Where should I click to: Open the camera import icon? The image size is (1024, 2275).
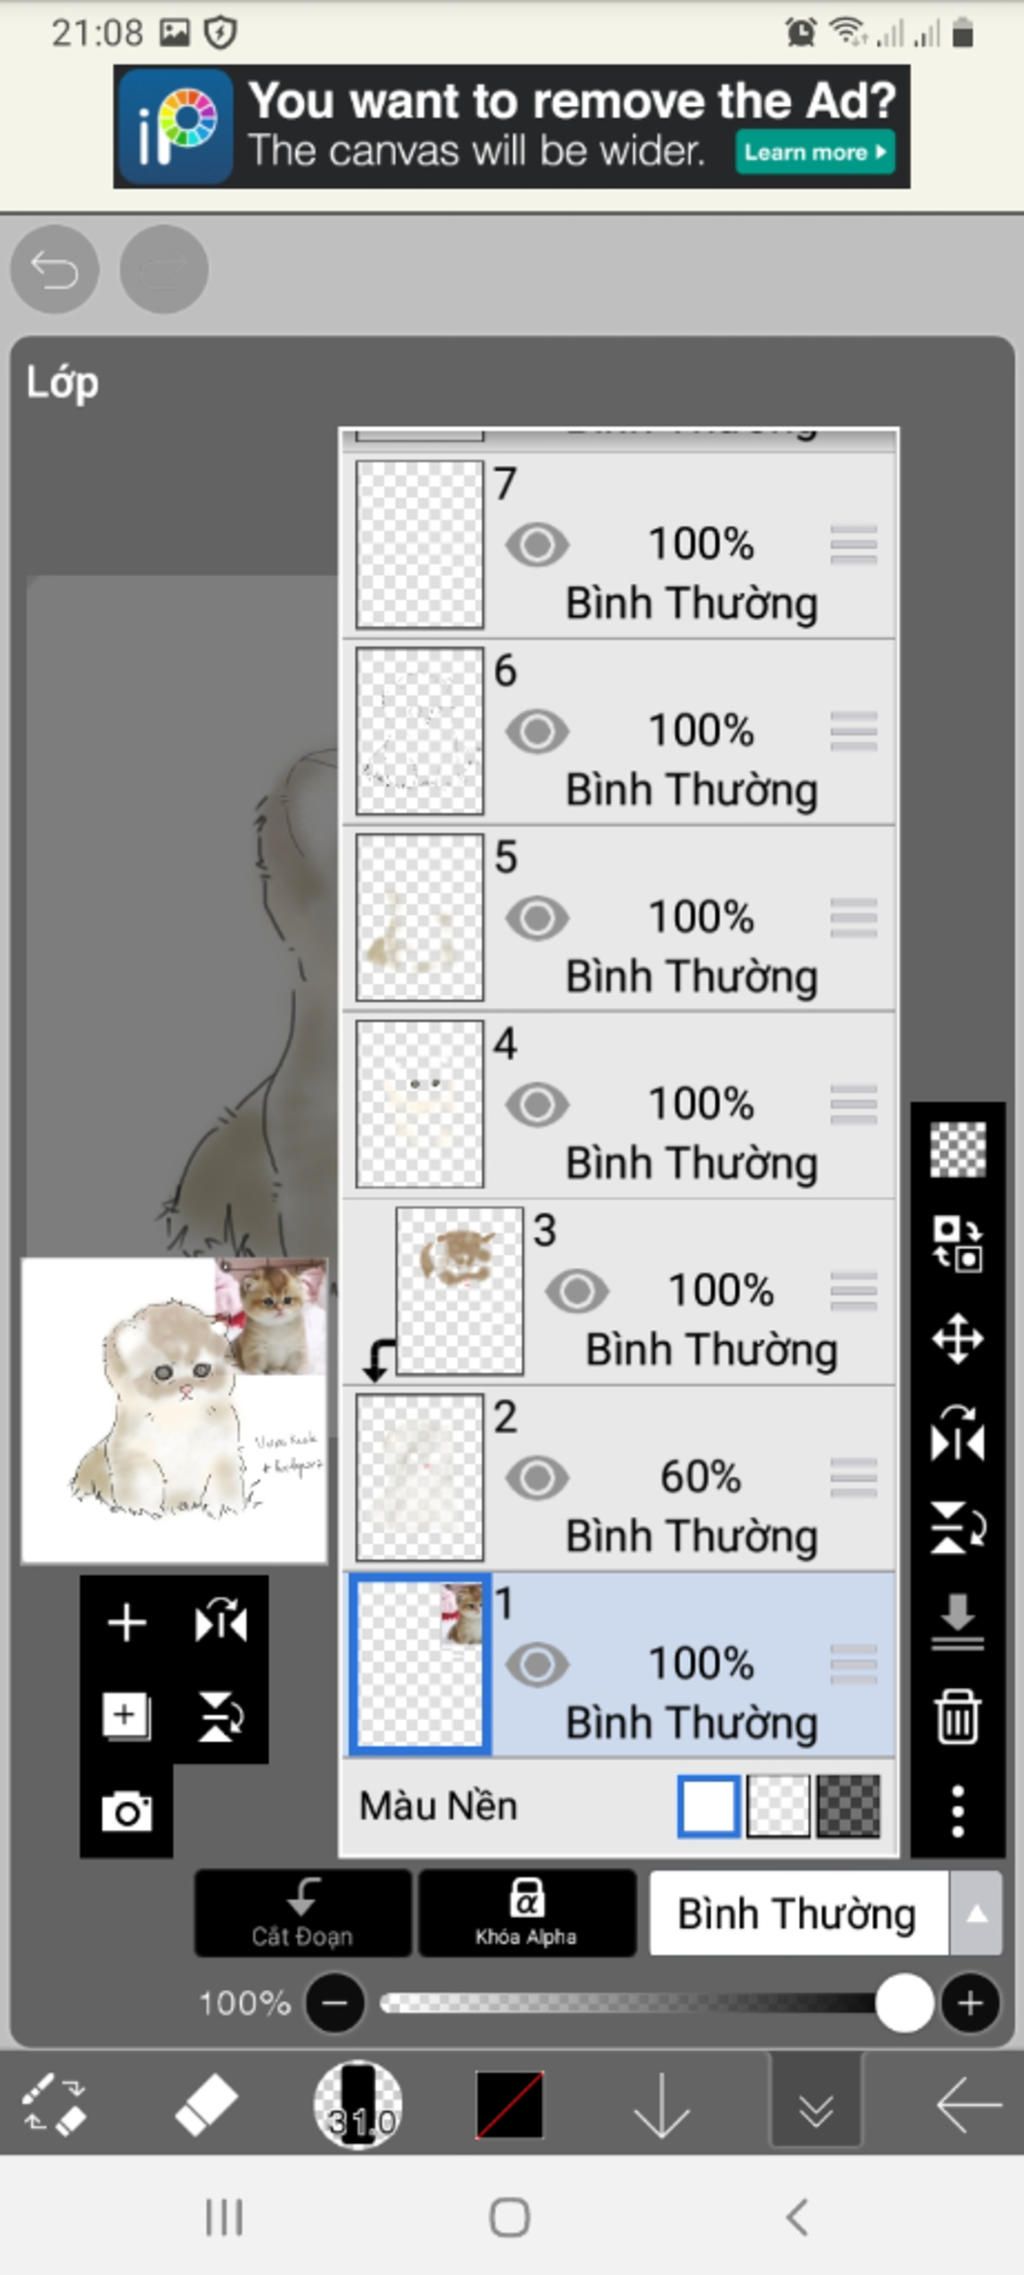(127, 1811)
